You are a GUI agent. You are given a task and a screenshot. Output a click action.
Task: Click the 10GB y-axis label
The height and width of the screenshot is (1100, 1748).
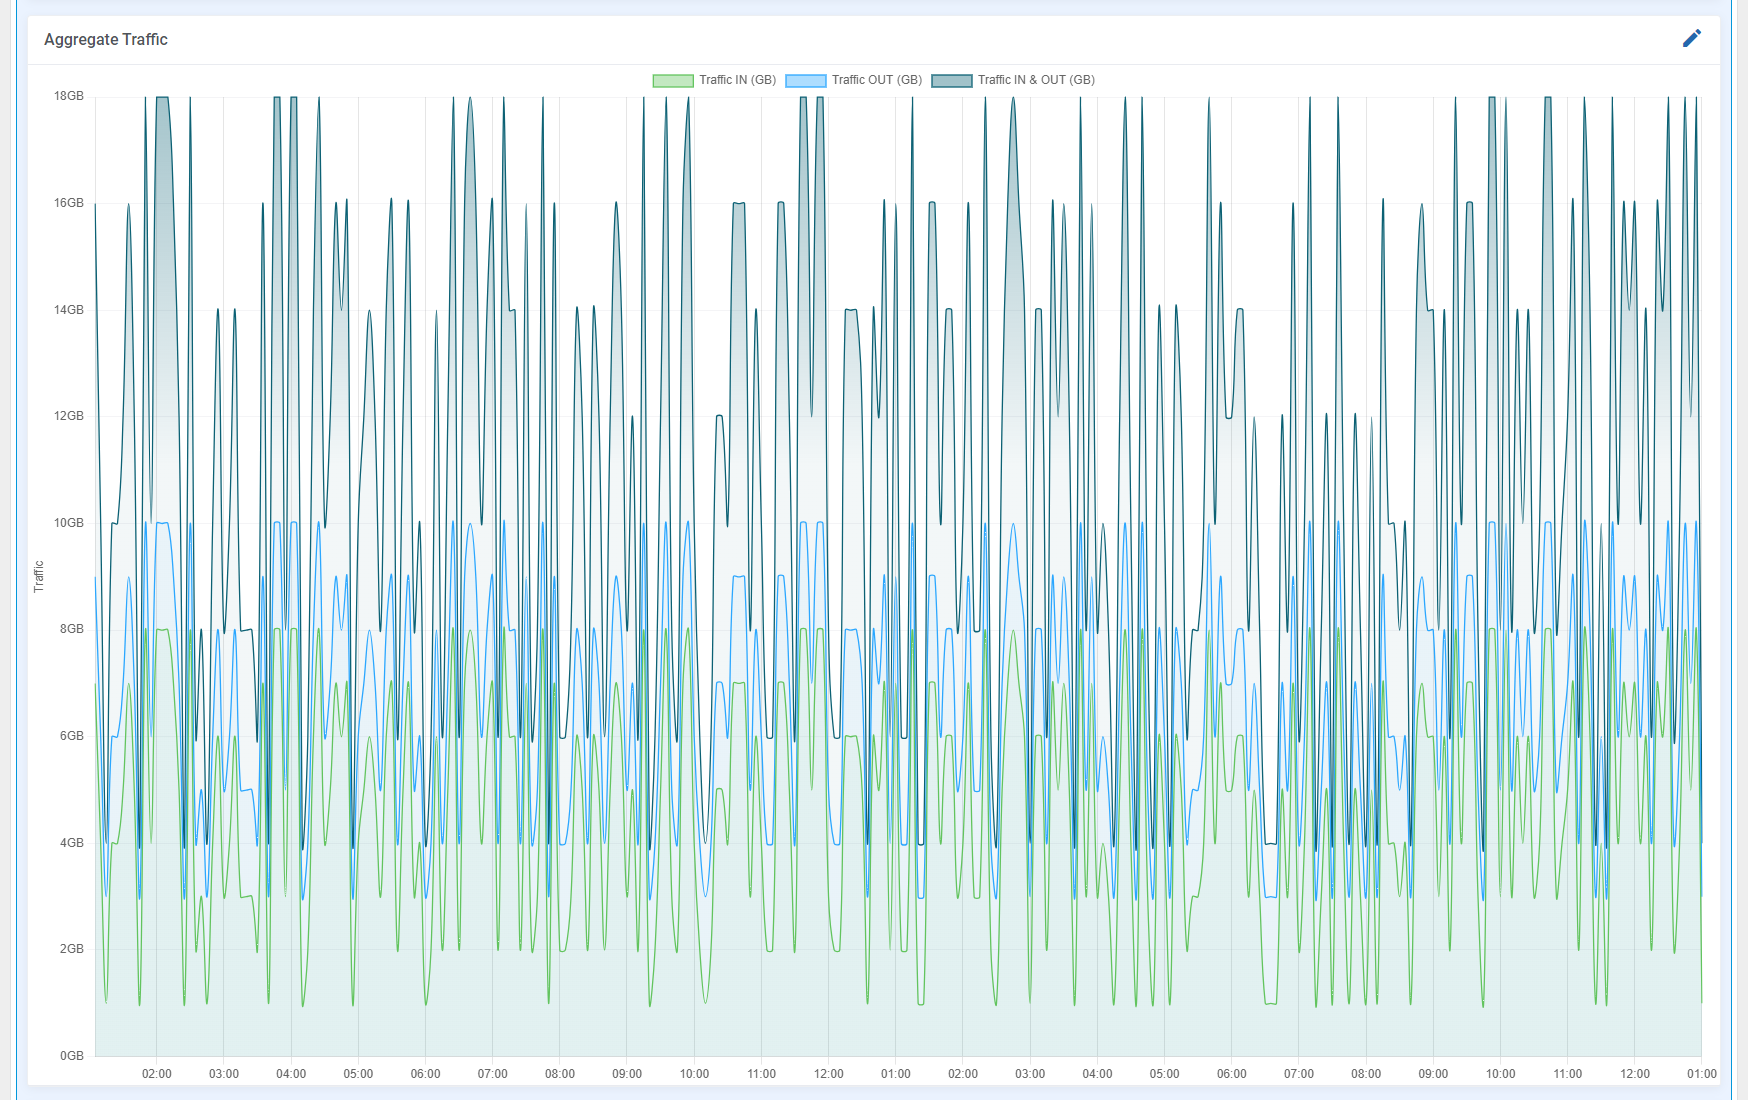pos(69,523)
